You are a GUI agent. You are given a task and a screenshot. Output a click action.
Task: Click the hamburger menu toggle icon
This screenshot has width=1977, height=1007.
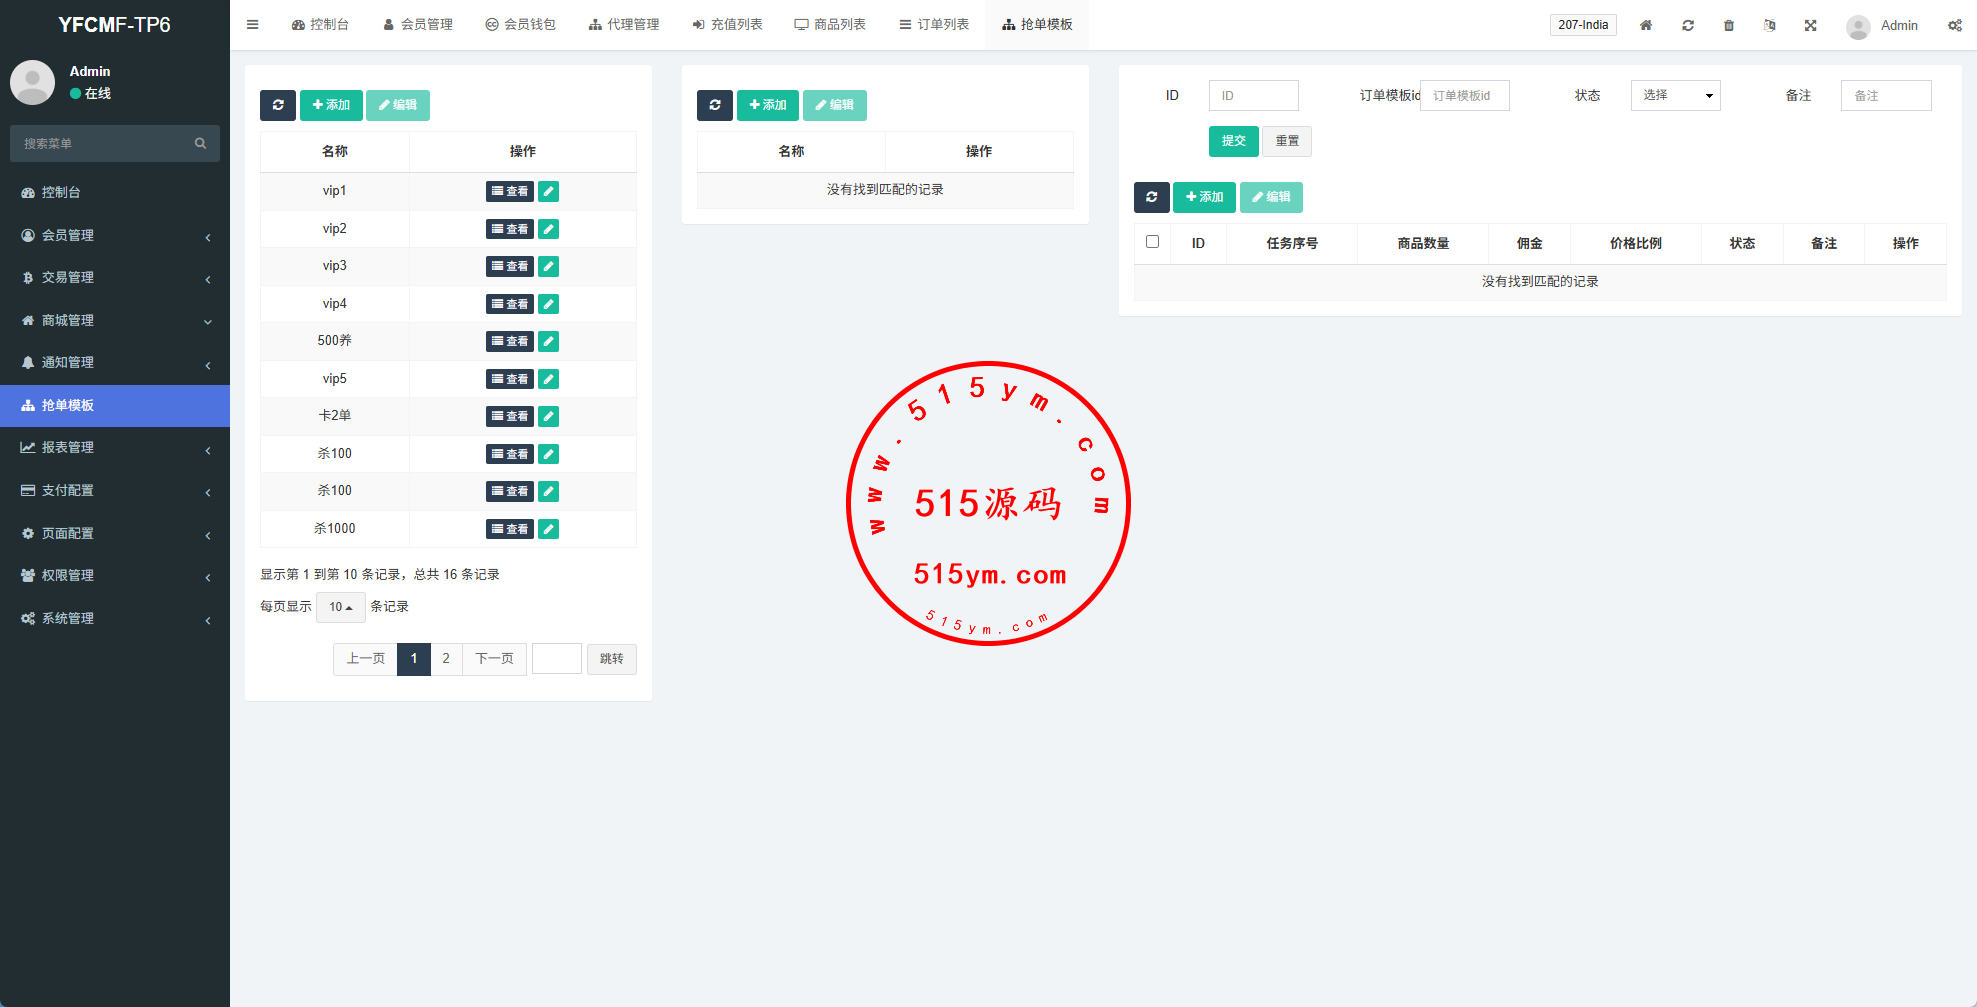pyautogui.click(x=253, y=25)
